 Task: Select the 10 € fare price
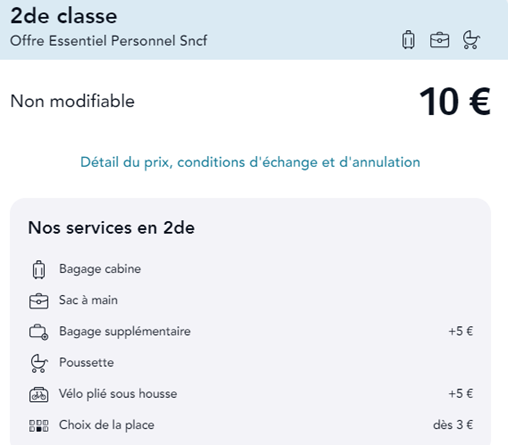coord(455,101)
